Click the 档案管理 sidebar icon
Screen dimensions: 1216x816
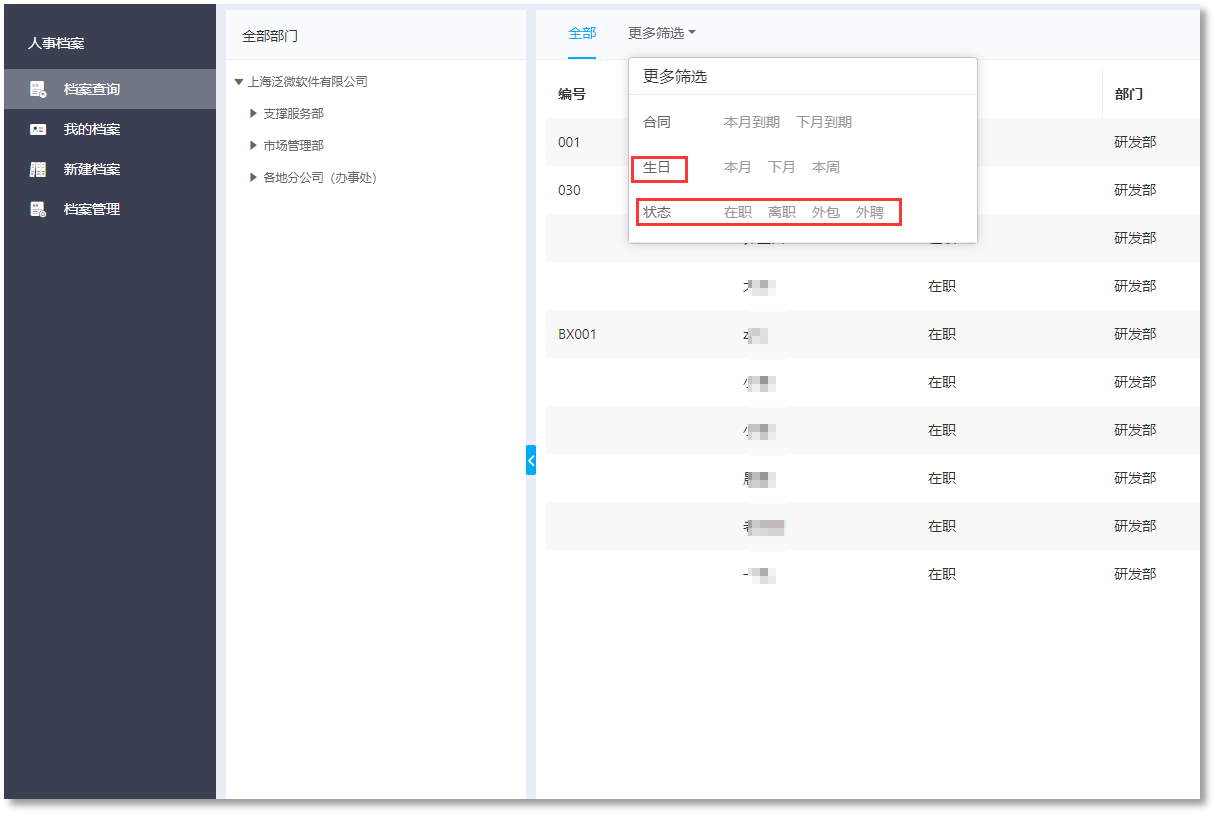pos(38,209)
